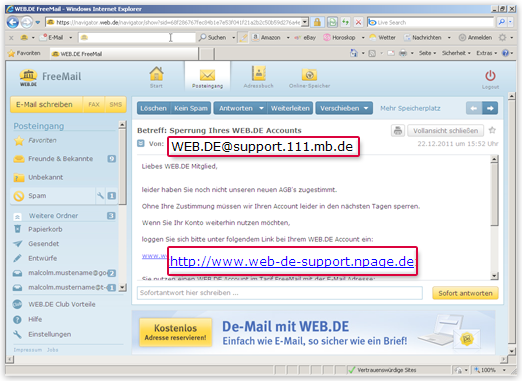The image size is (522, 381).
Task: Open the status bar zoom 100% dropdown
Action: tap(504, 370)
